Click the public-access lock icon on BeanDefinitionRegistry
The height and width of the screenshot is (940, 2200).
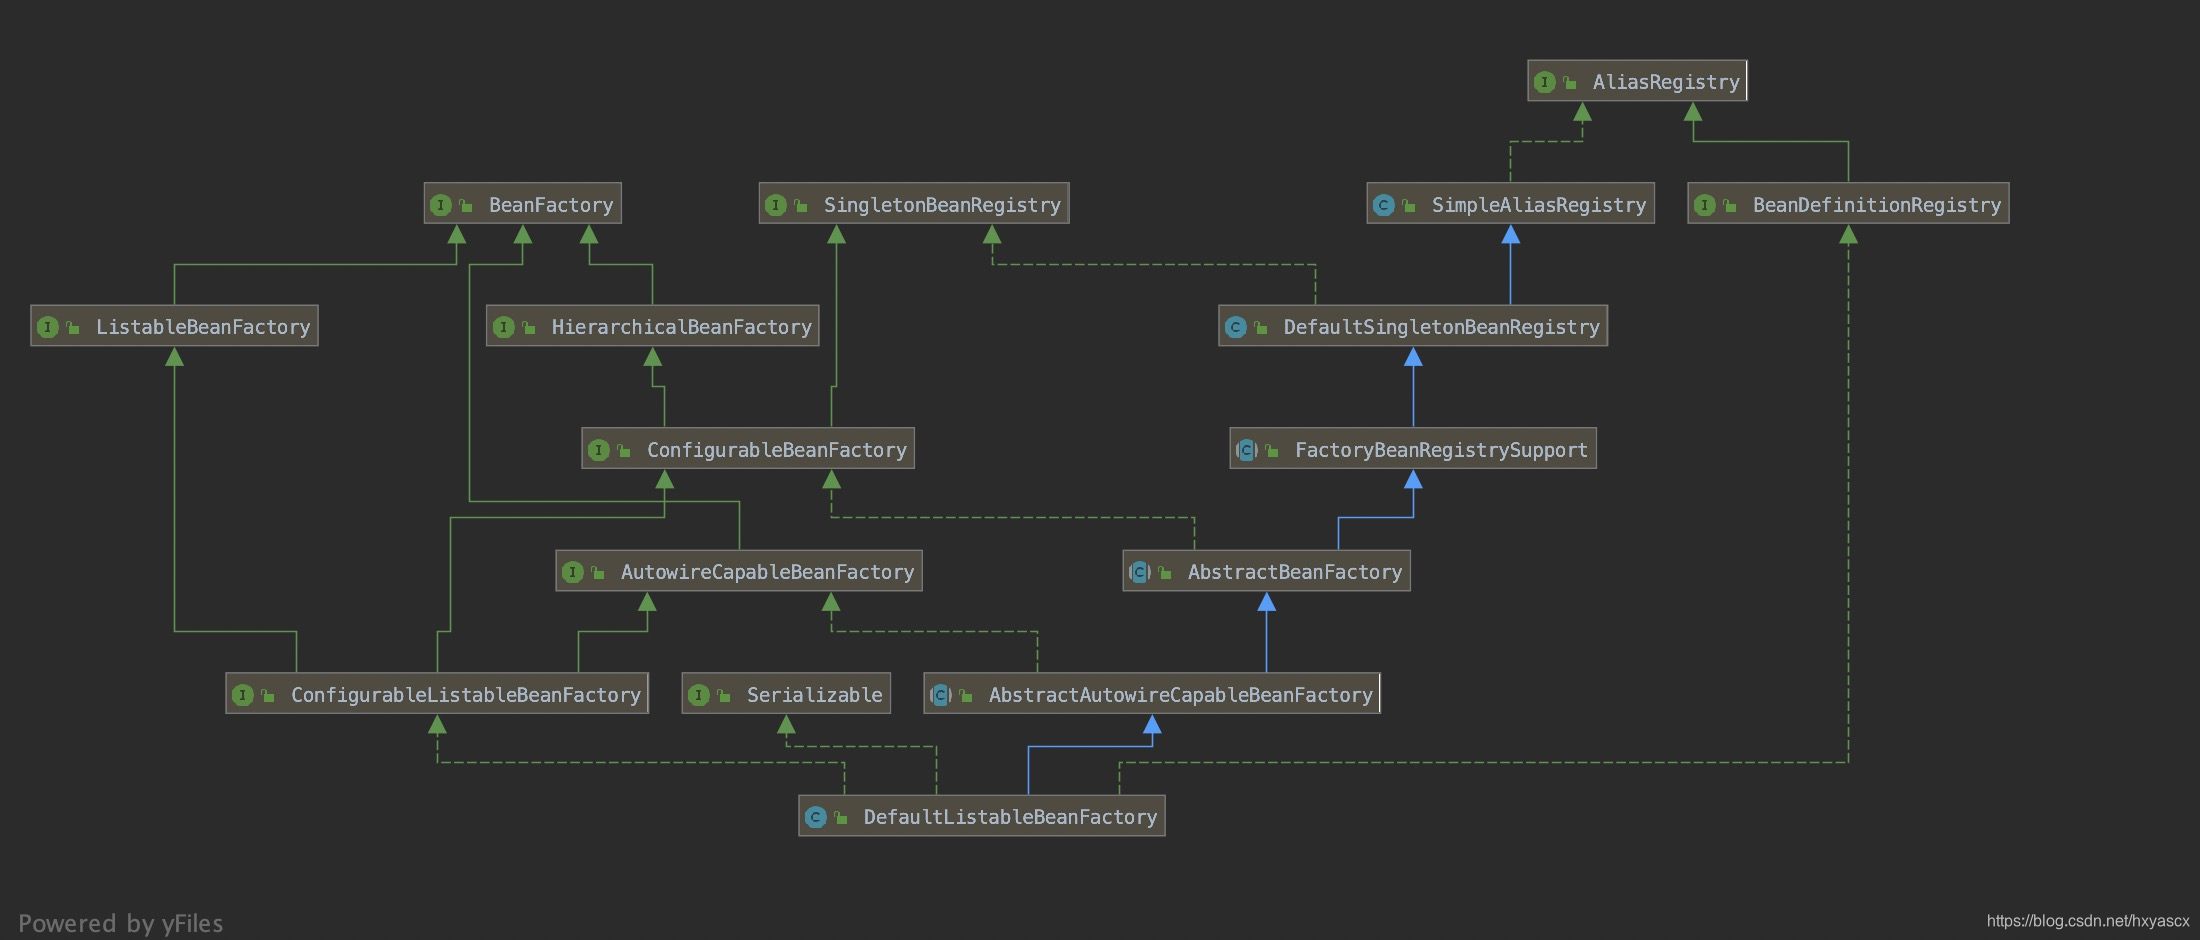click(1730, 206)
